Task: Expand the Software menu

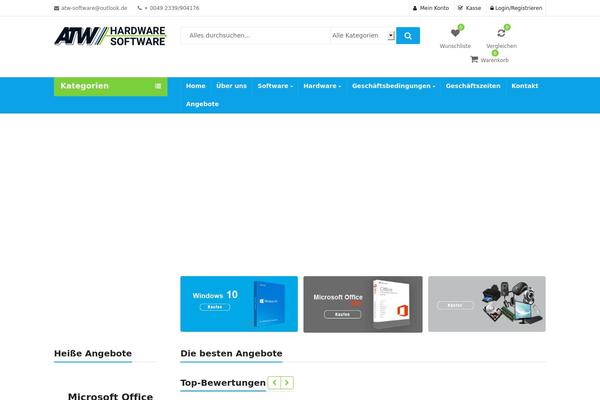Action: [275, 86]
